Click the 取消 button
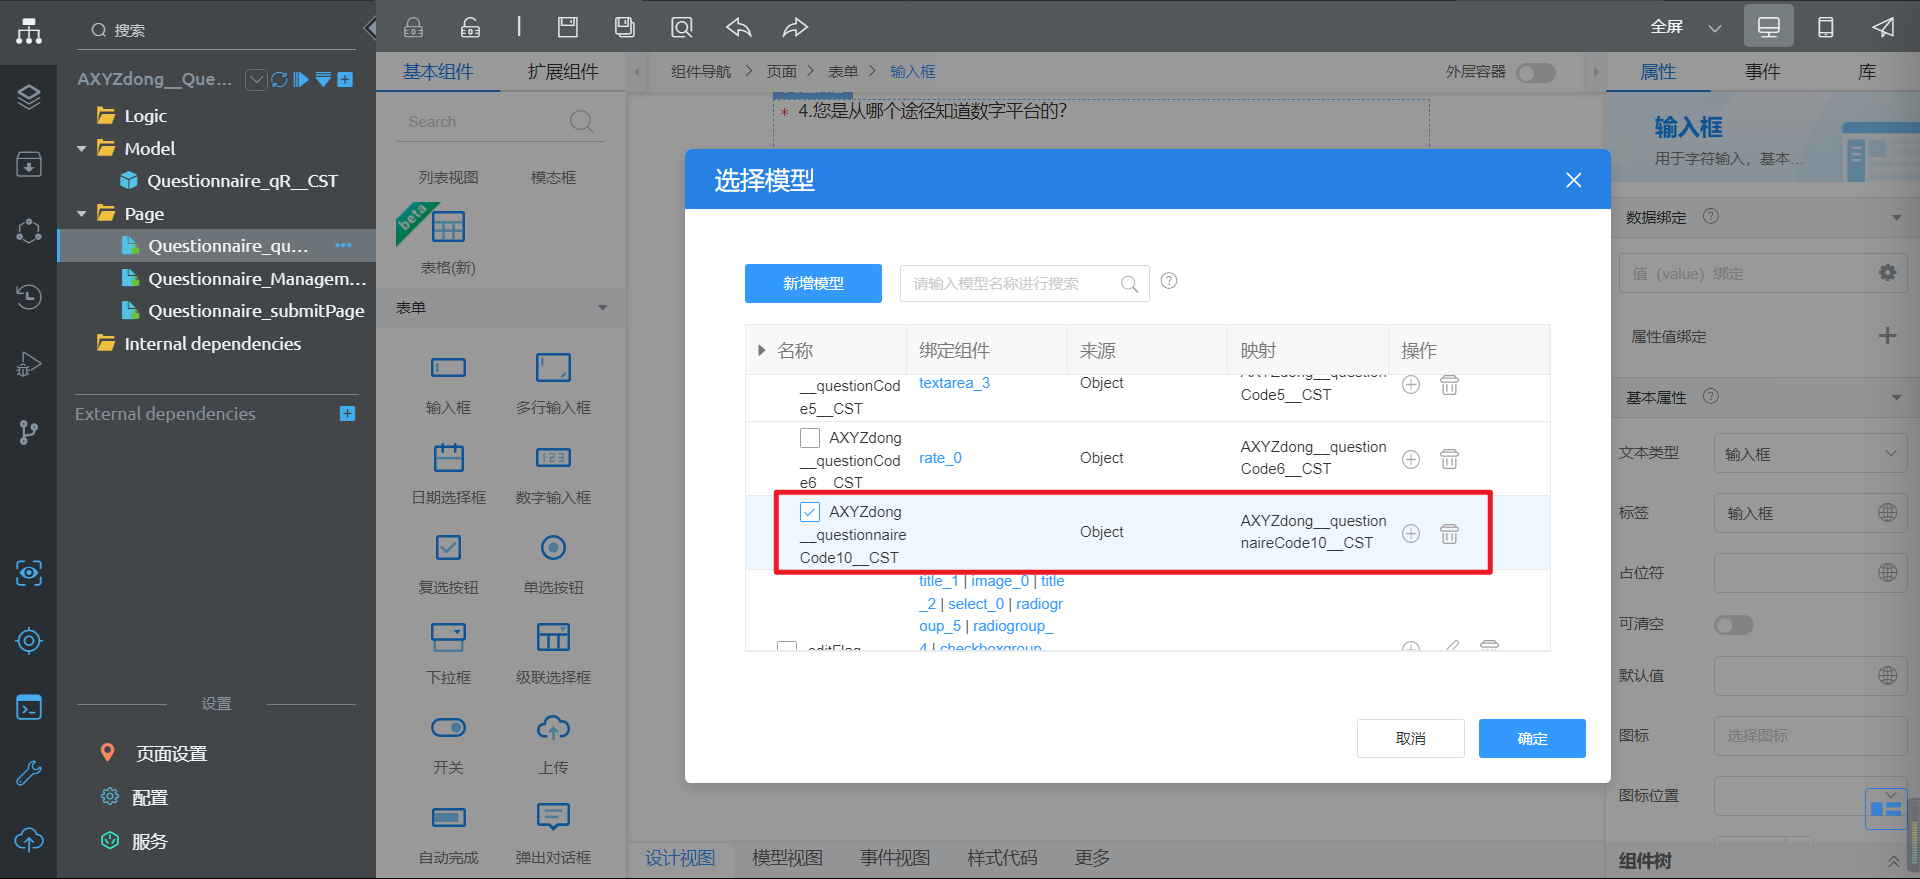 click(x=1411, y=738)
